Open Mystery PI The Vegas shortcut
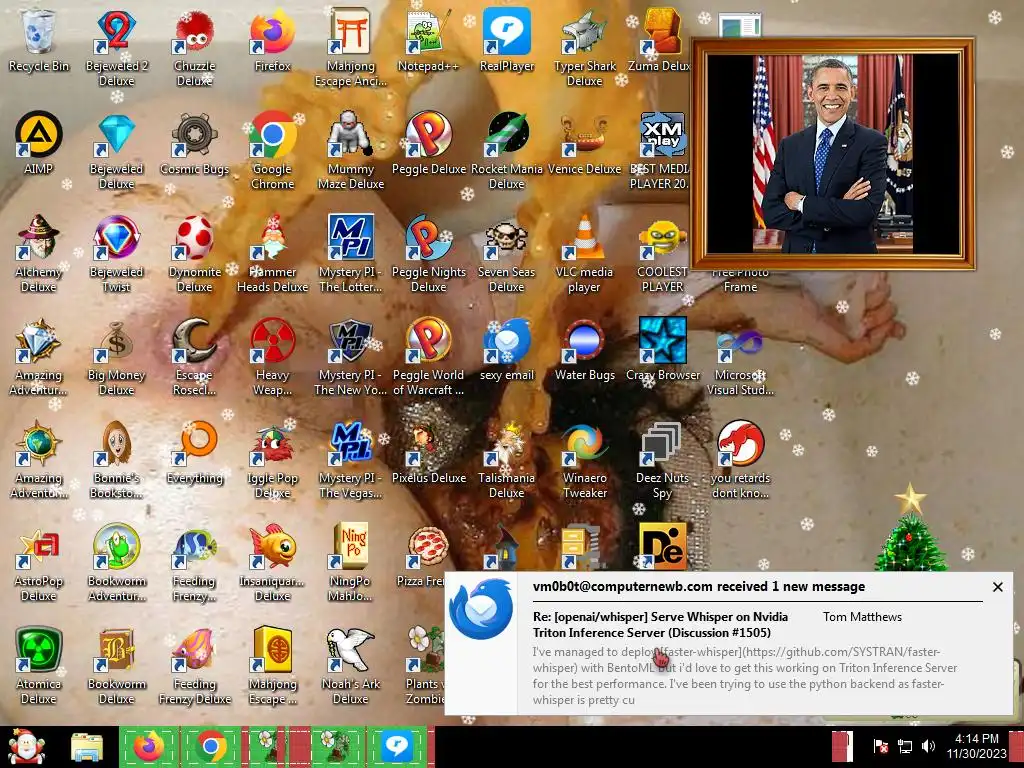1024x768 pixels. click(x=351, y=460)
